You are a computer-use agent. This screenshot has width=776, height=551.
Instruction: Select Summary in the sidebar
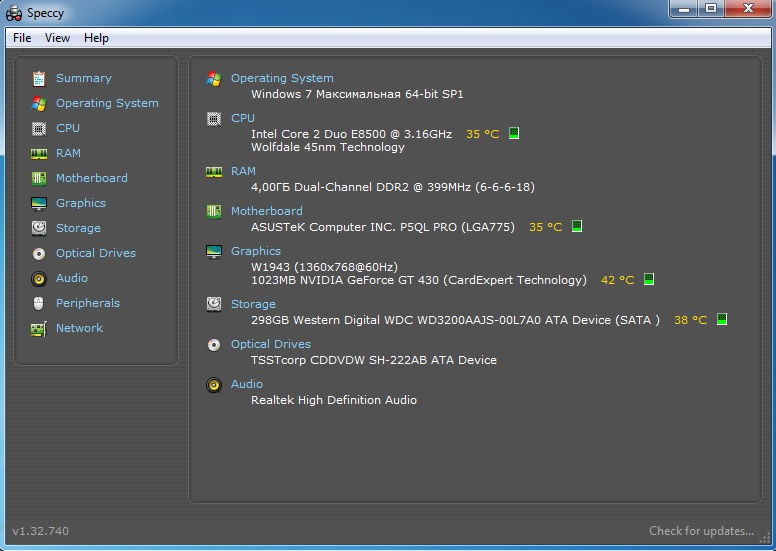click(x=84, y=78)
